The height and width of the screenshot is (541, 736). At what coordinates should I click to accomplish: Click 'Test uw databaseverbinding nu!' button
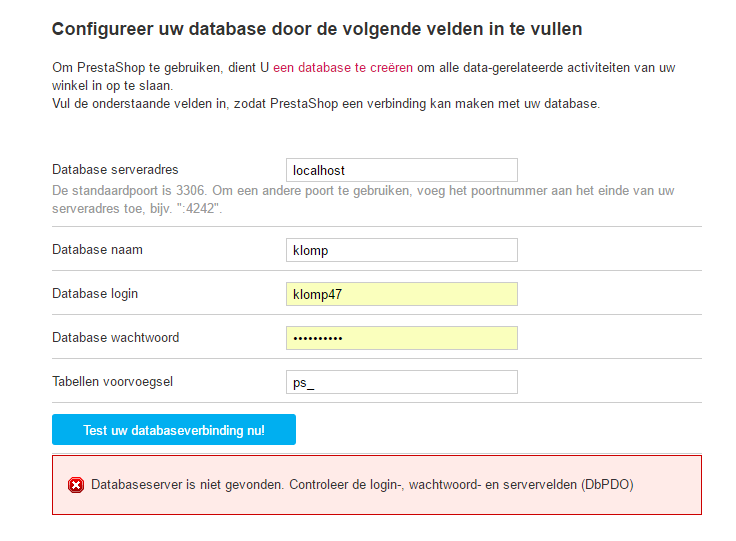click(174, 429)
